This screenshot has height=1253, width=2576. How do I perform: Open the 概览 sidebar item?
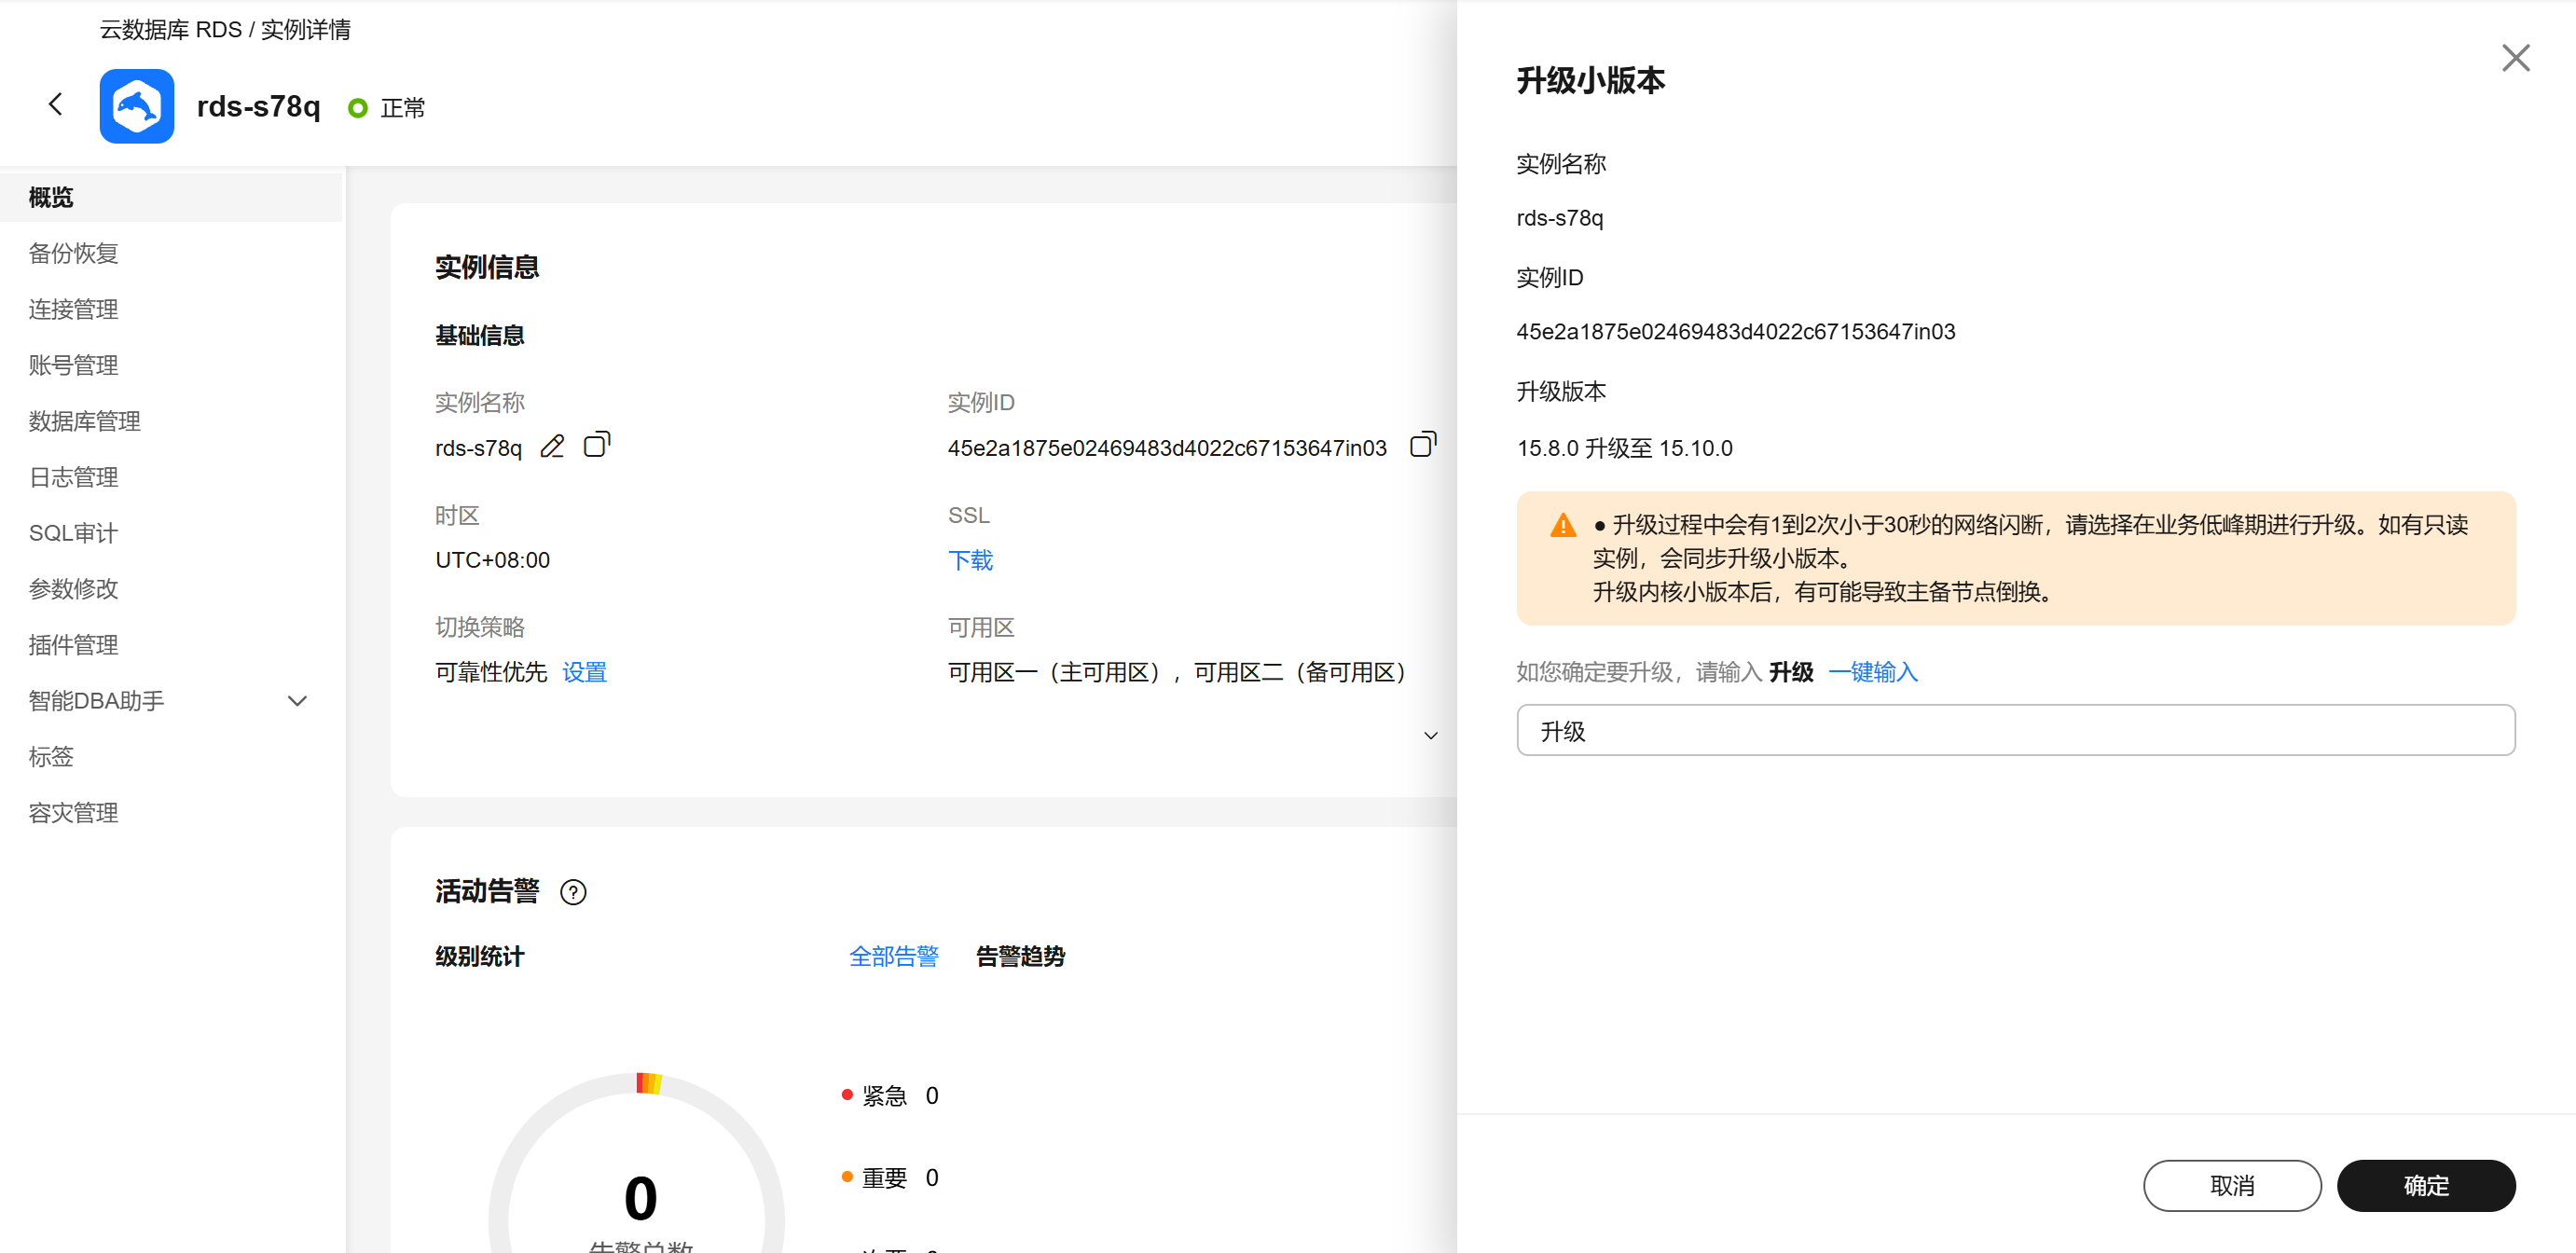coord(171,197)
